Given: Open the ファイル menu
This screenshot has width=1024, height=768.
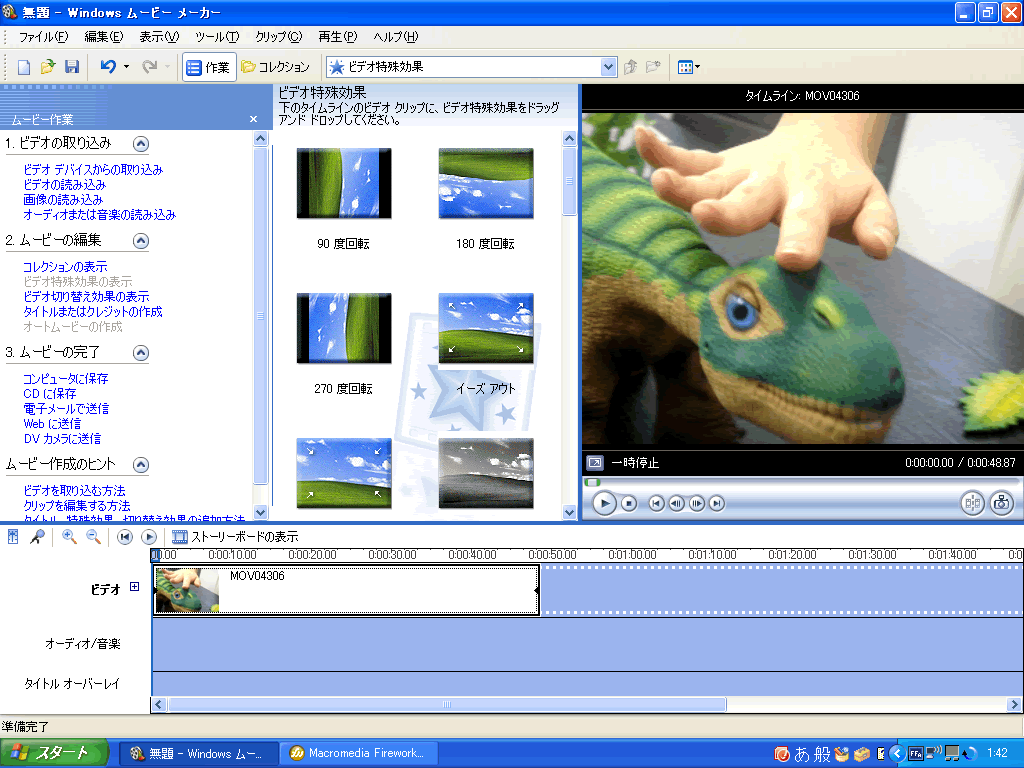Looking at the screenshot, I should 43,37.
